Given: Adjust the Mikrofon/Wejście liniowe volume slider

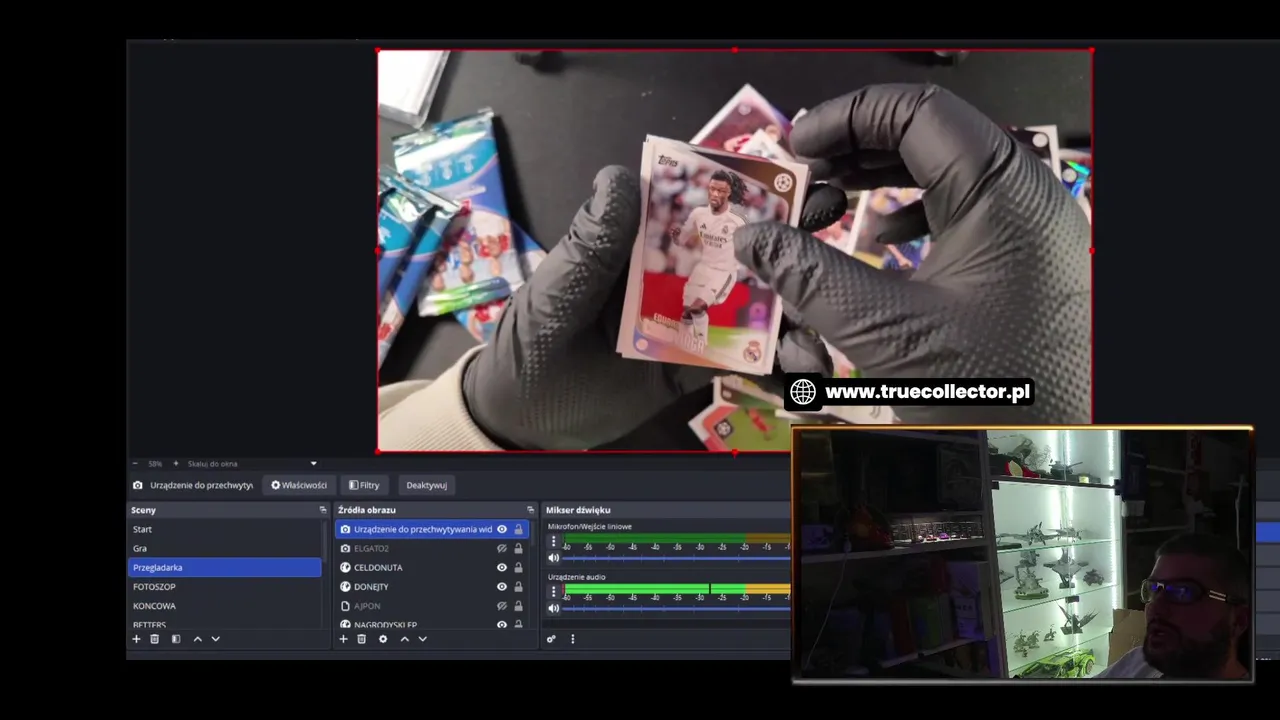Looking at the screenshot, I should point(677,558).
